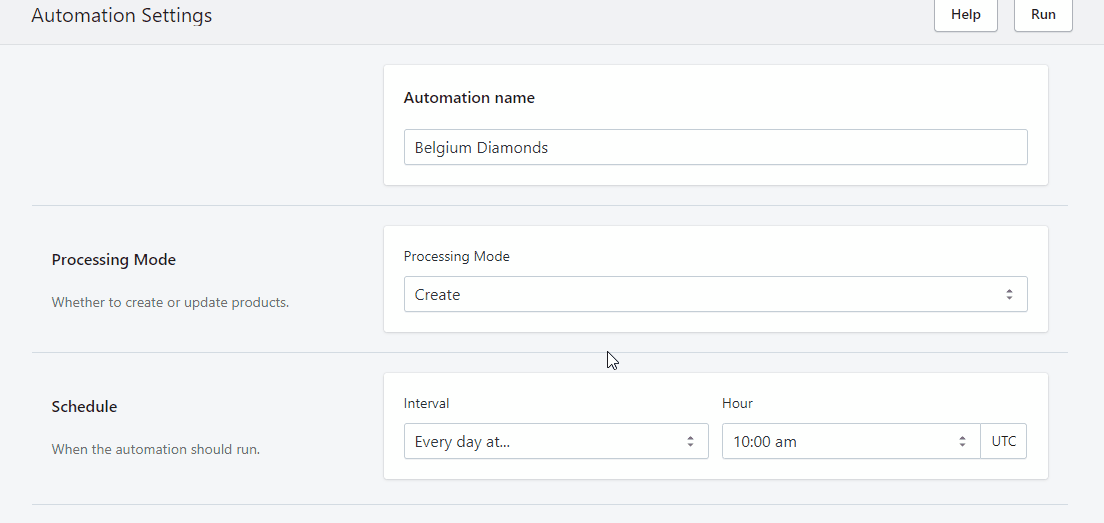Viewport: 1104px width, 523px height.
Task: Click the Interval field label
Action: [427, 403]
